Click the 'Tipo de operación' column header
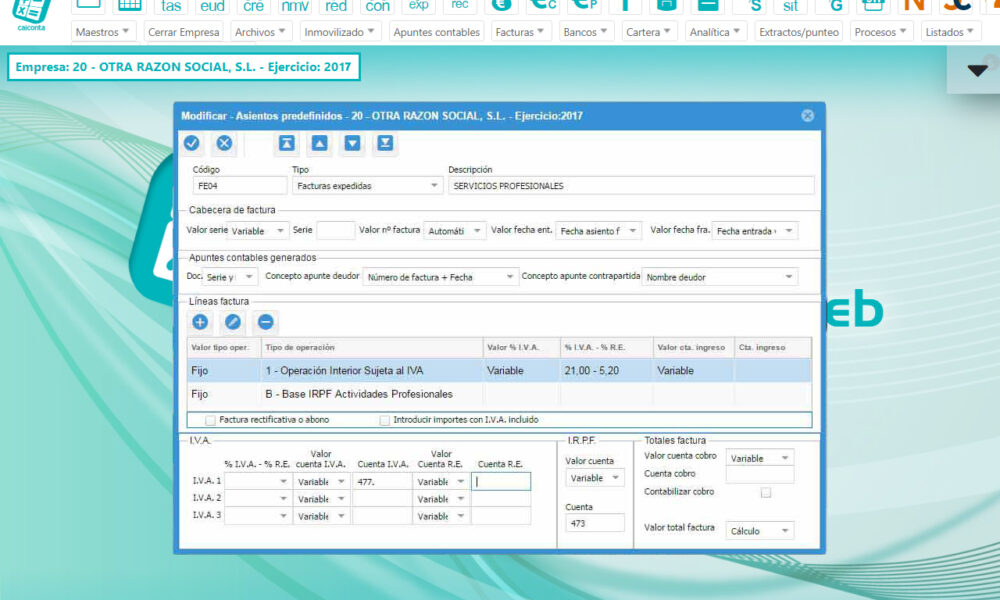This screenshot has height=600, width=1000. [372, 348]
